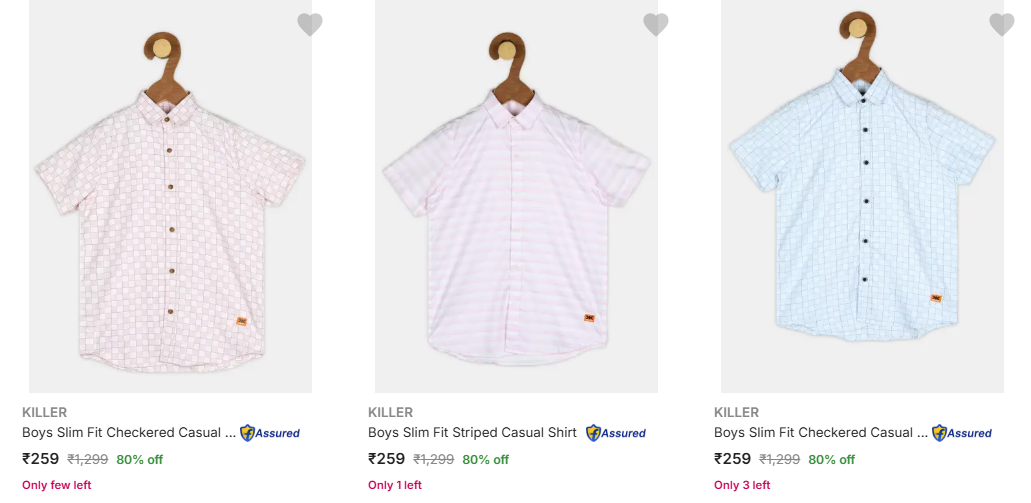Toggle wishlist heart on striped shirt

(656, 25)
